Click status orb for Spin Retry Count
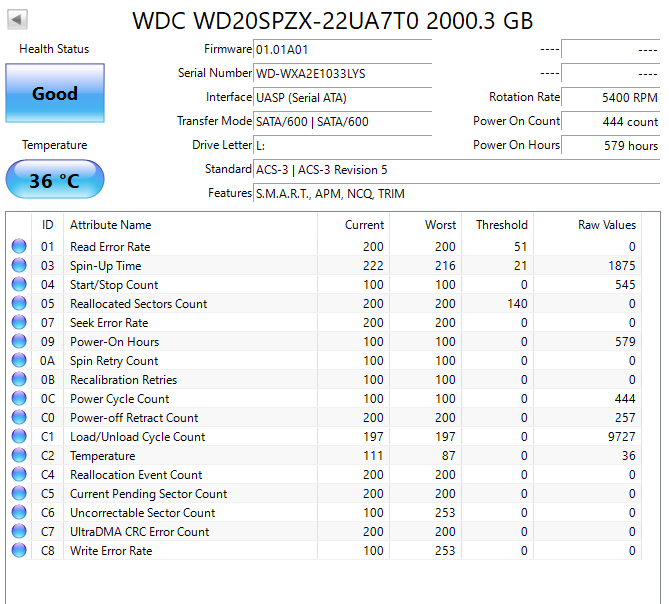The width and height of the screenshot is (669, 604). (x=19, y=360)
